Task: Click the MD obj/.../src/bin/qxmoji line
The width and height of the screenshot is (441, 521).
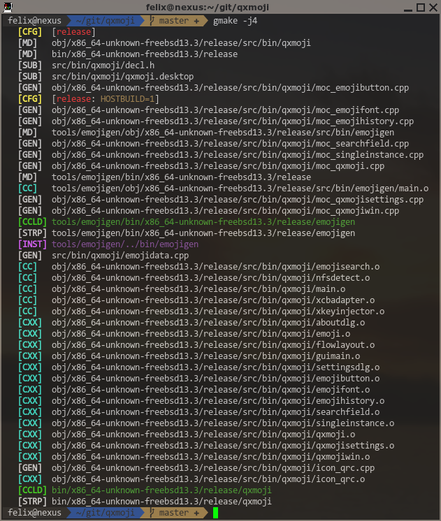Action: (x=164, y=43)
